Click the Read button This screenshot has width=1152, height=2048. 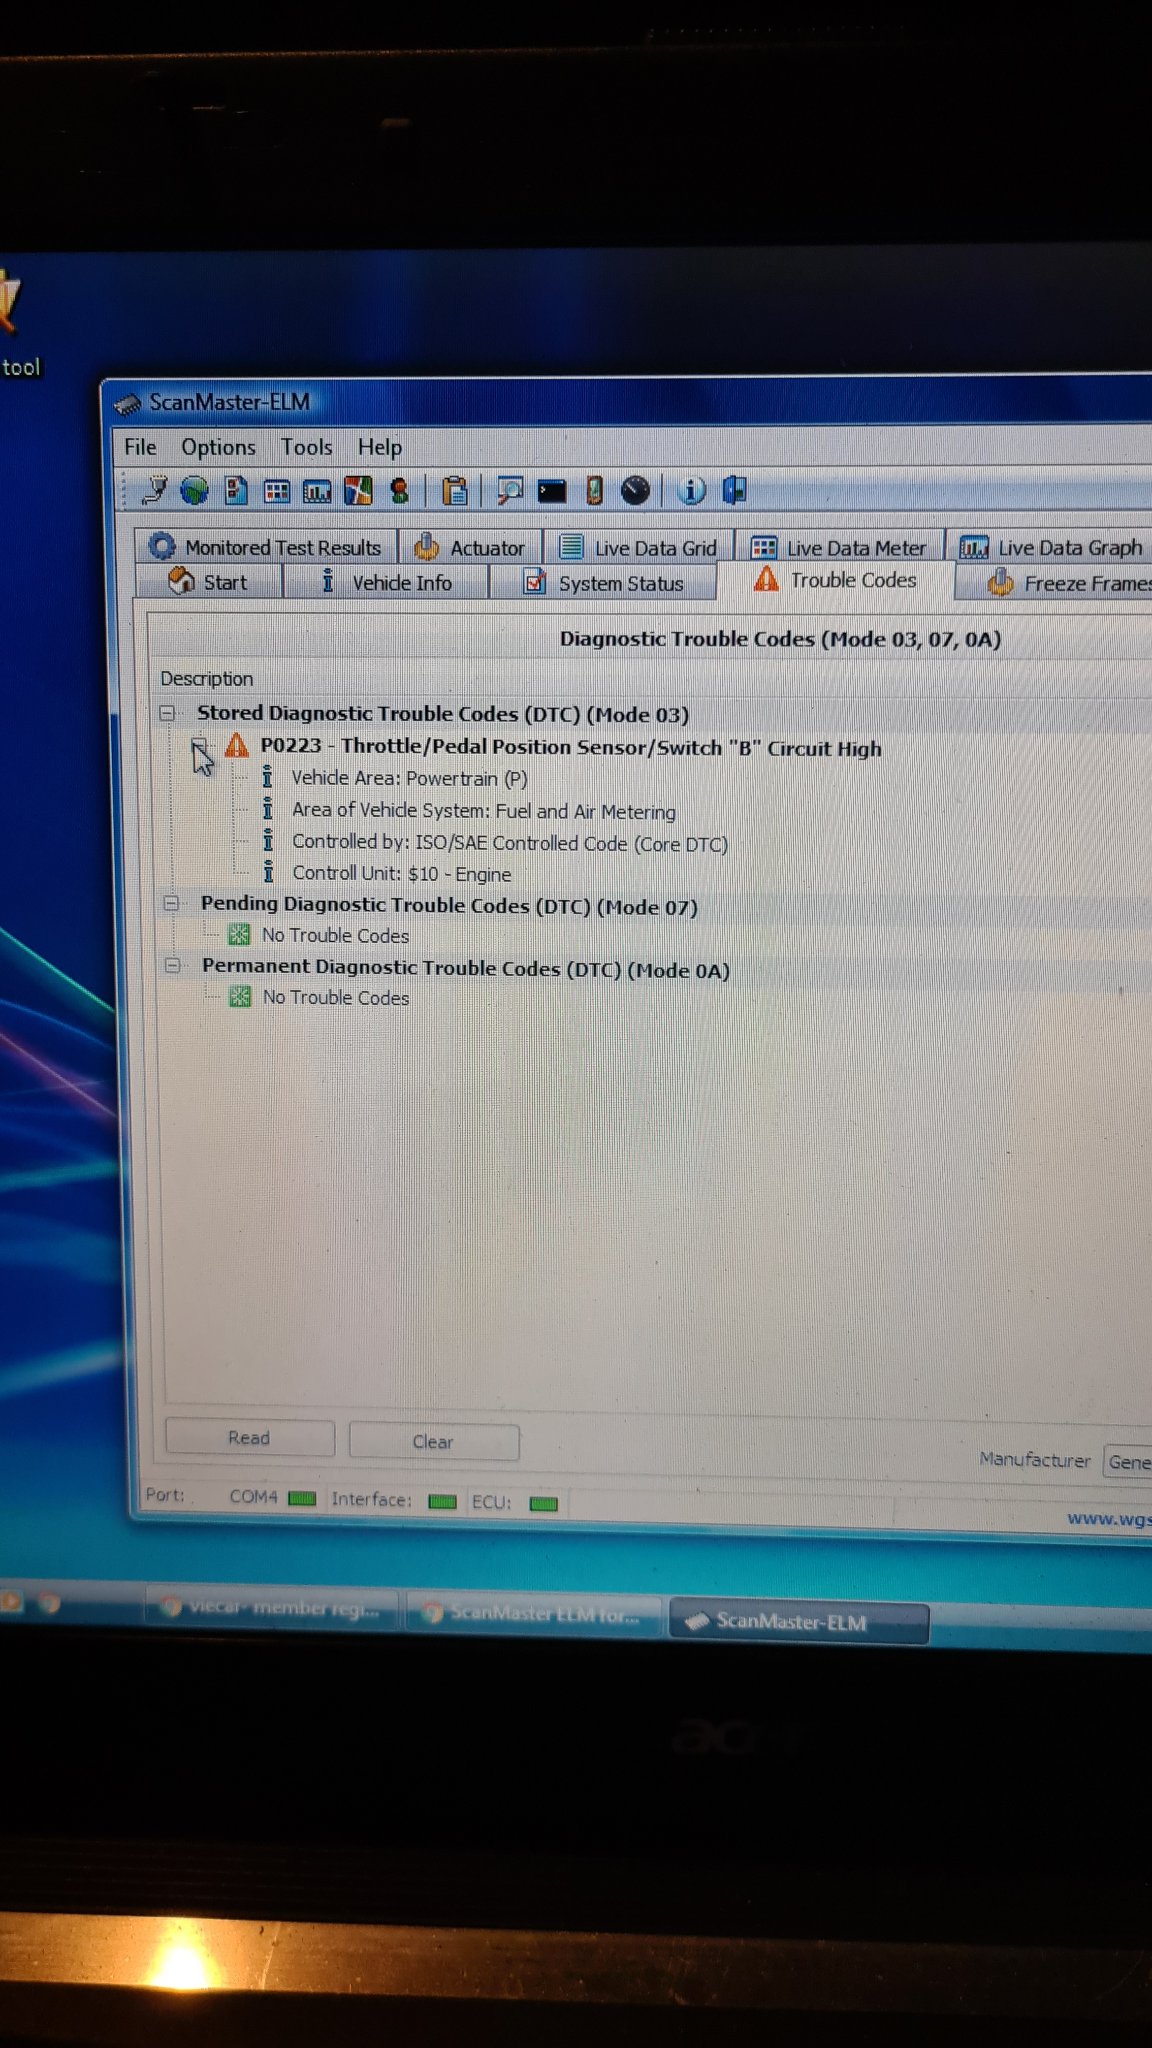click(x=249, y=1437)
